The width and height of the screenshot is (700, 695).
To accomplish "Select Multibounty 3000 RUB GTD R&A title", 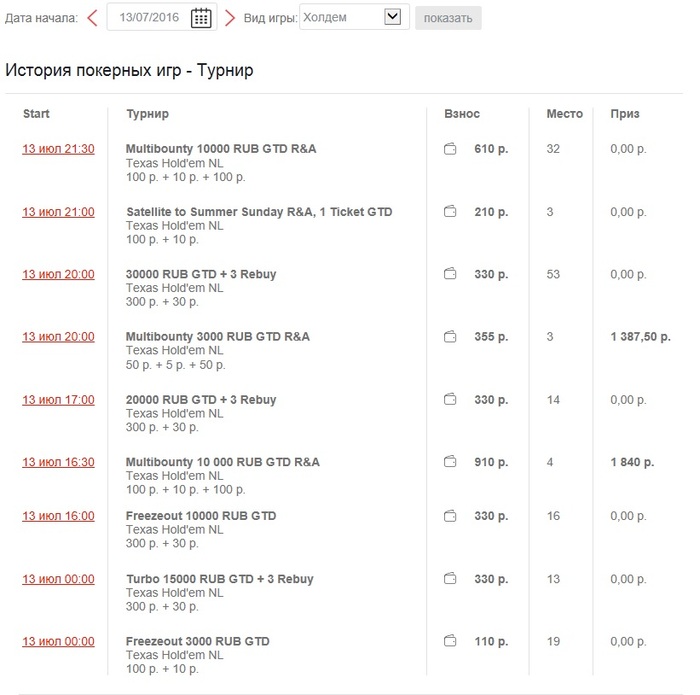I will [218, 337].
